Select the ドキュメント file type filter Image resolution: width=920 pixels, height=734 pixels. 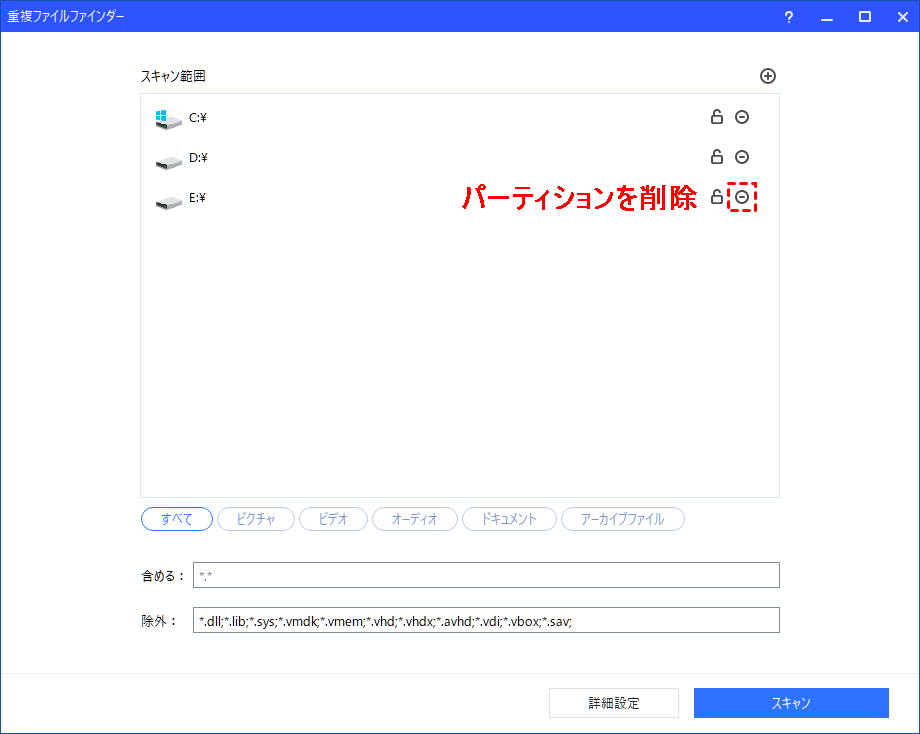(x=509, y=519)
